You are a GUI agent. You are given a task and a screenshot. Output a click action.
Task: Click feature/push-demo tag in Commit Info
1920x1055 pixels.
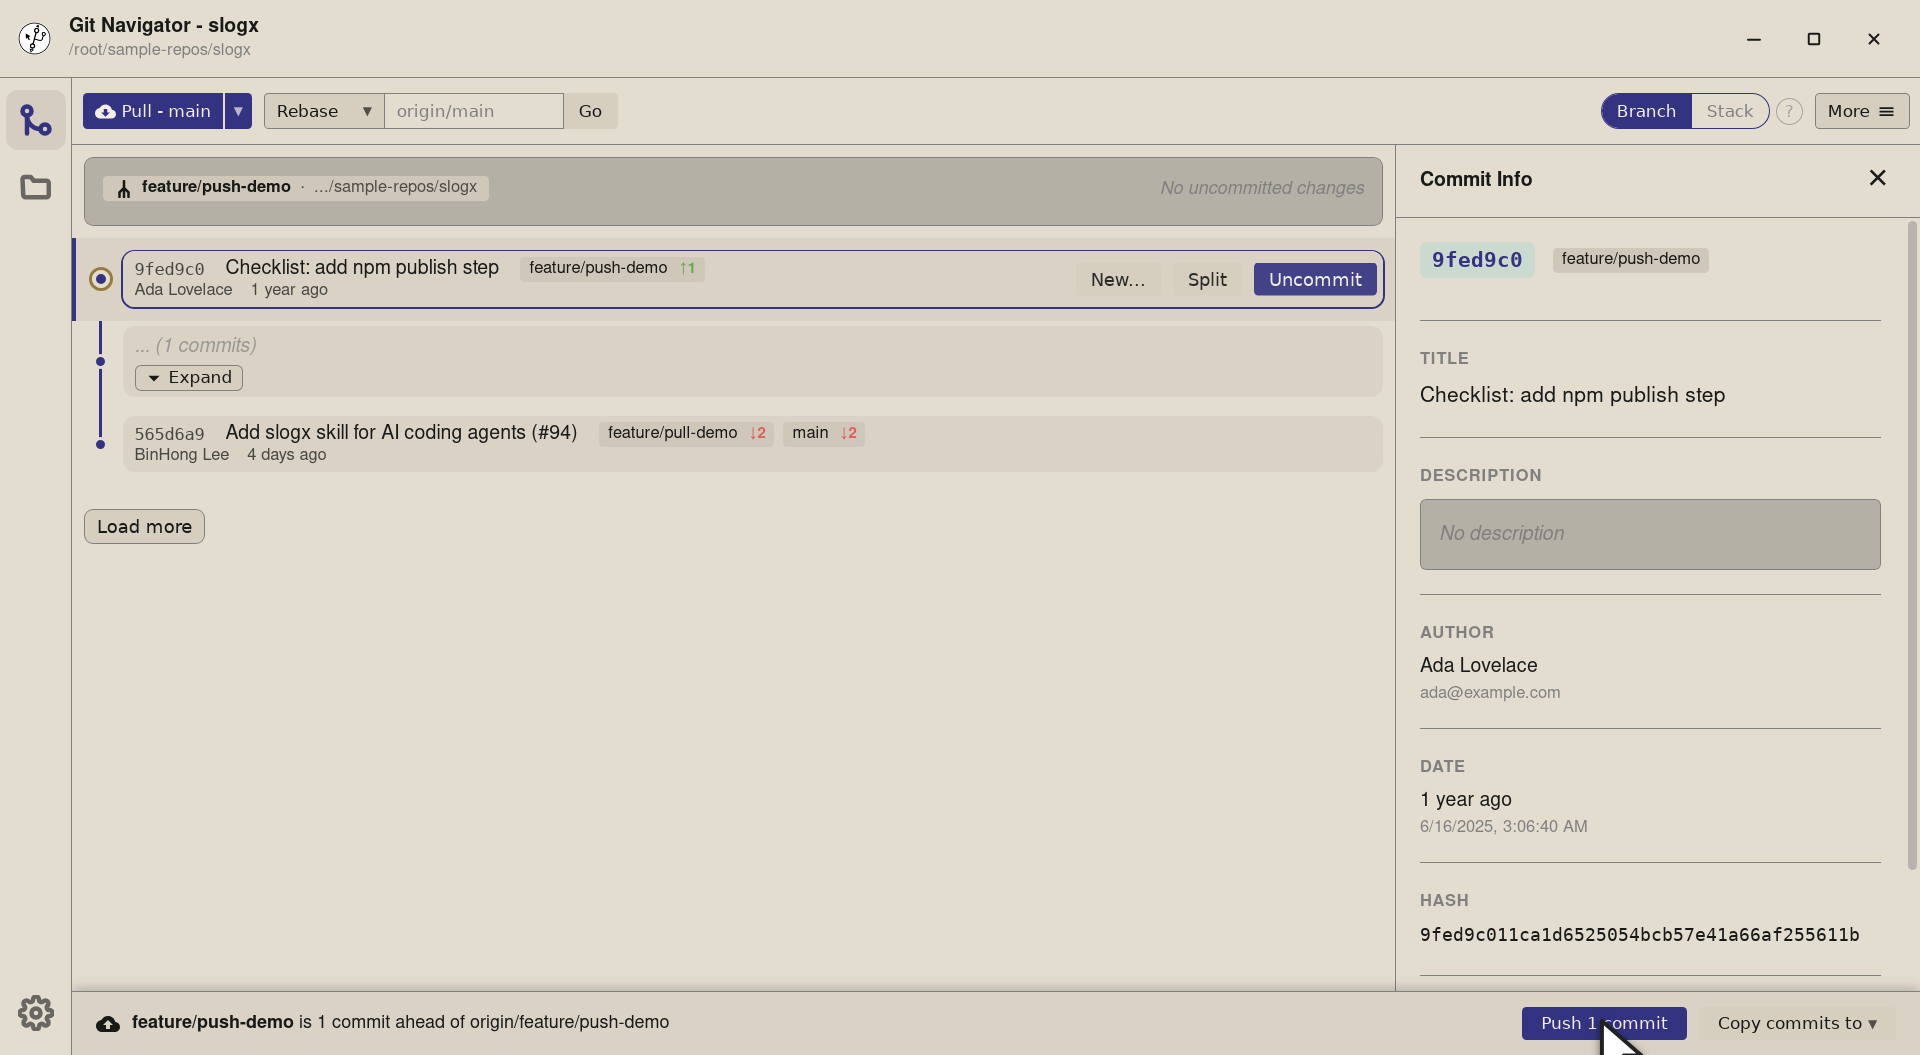point(1630,259)
